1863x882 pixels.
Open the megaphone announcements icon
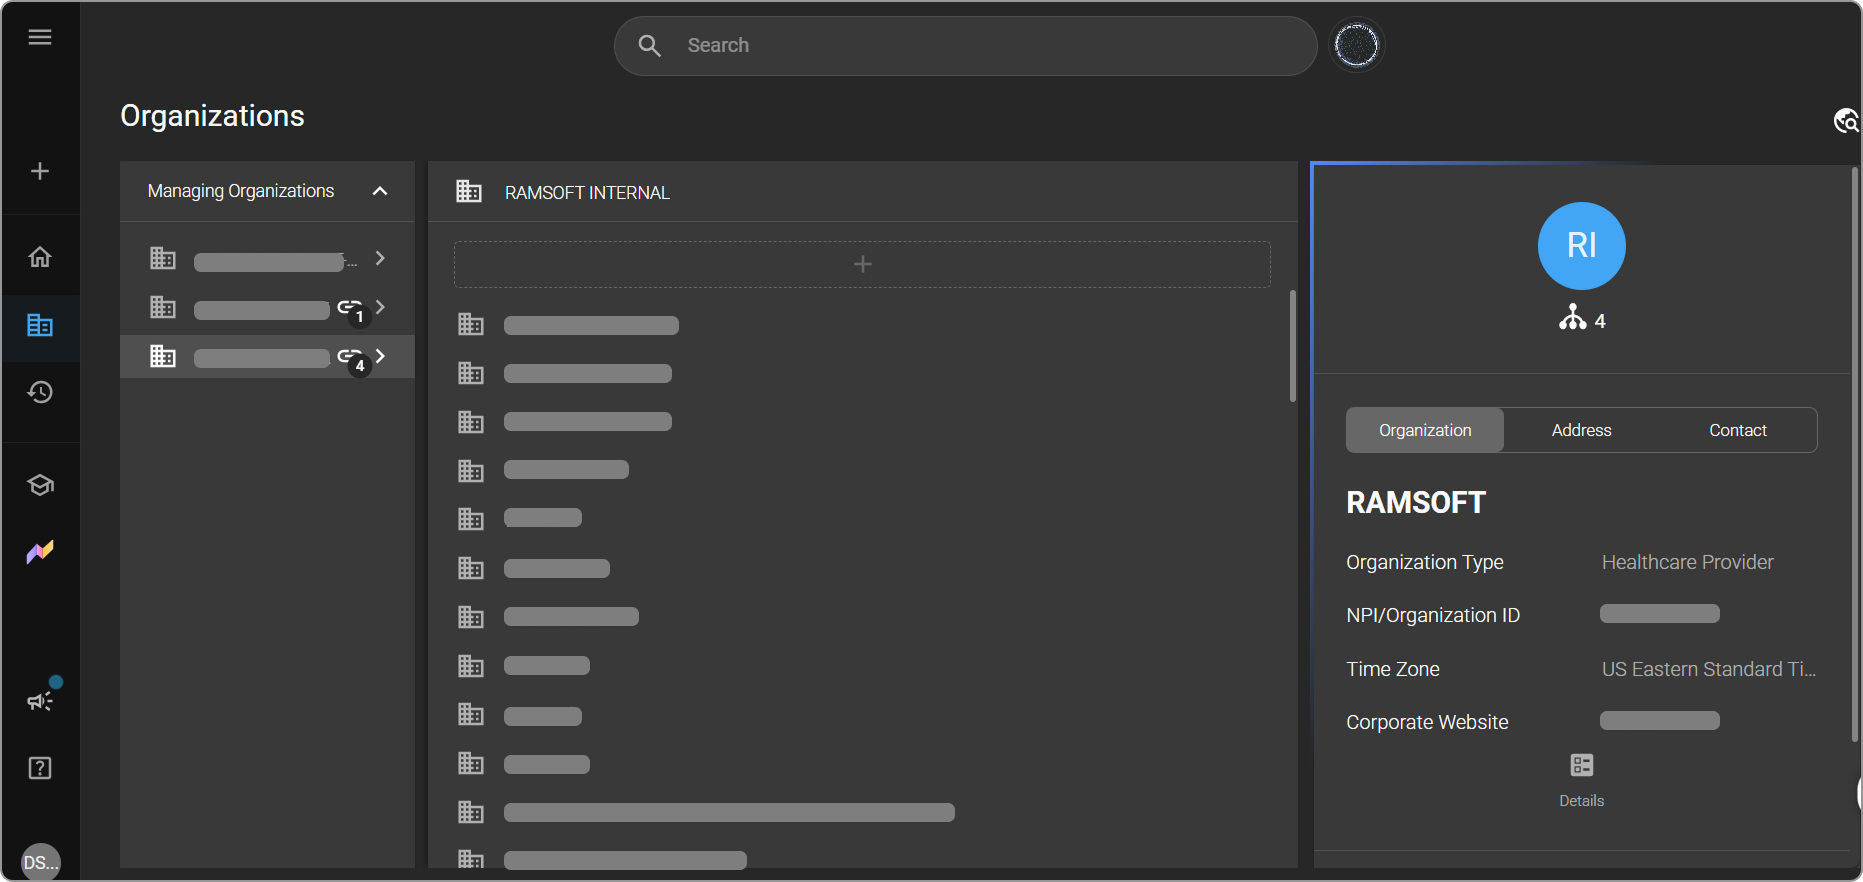(40, 700)
